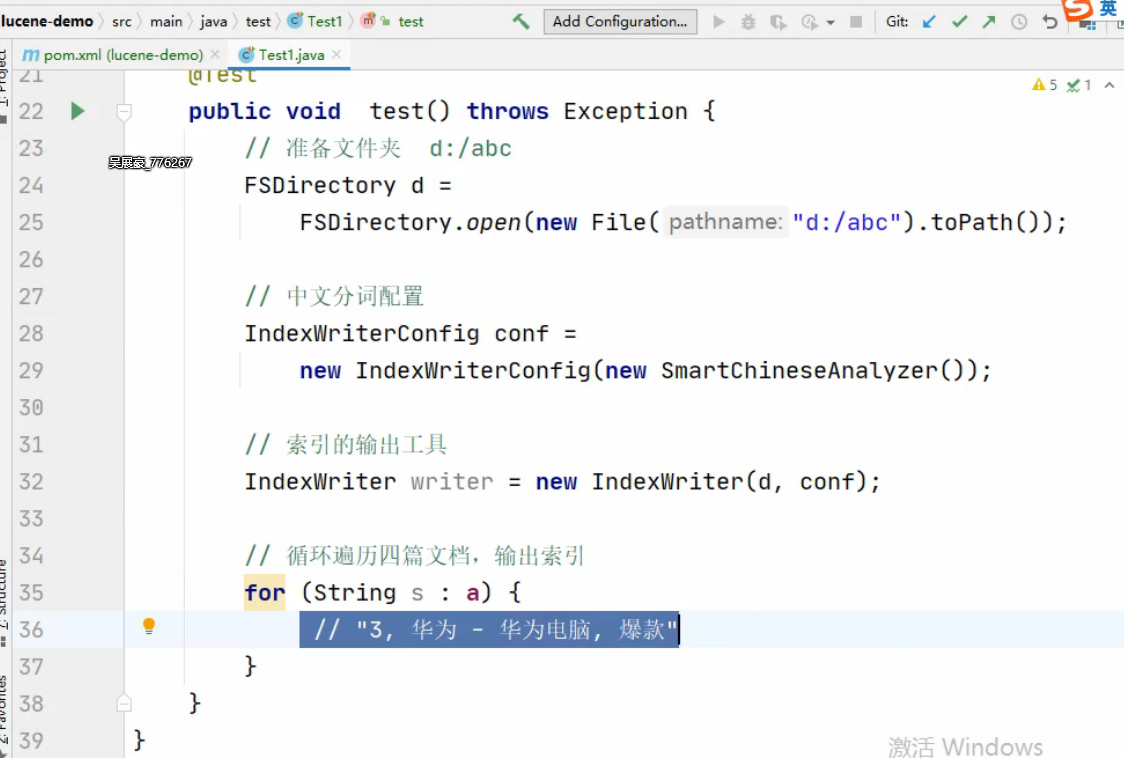Switch to pom.xml (lucene-demo) tab
Screen dimensions: 1124x758
[123, 55]
